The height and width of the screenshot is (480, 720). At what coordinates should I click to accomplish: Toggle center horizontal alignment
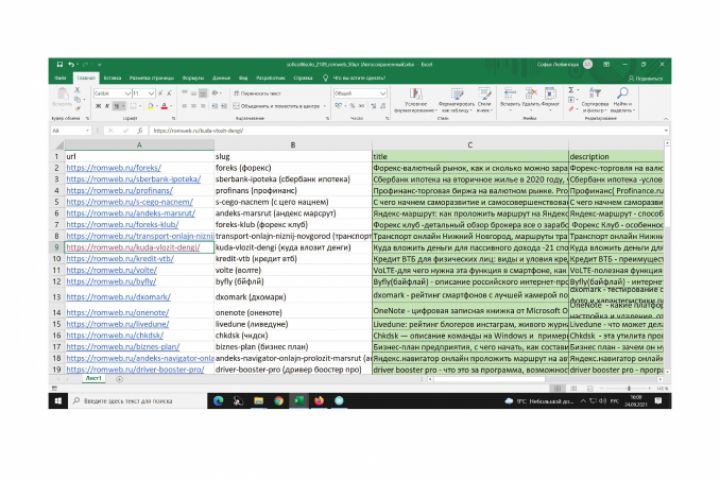coord(194,106)
